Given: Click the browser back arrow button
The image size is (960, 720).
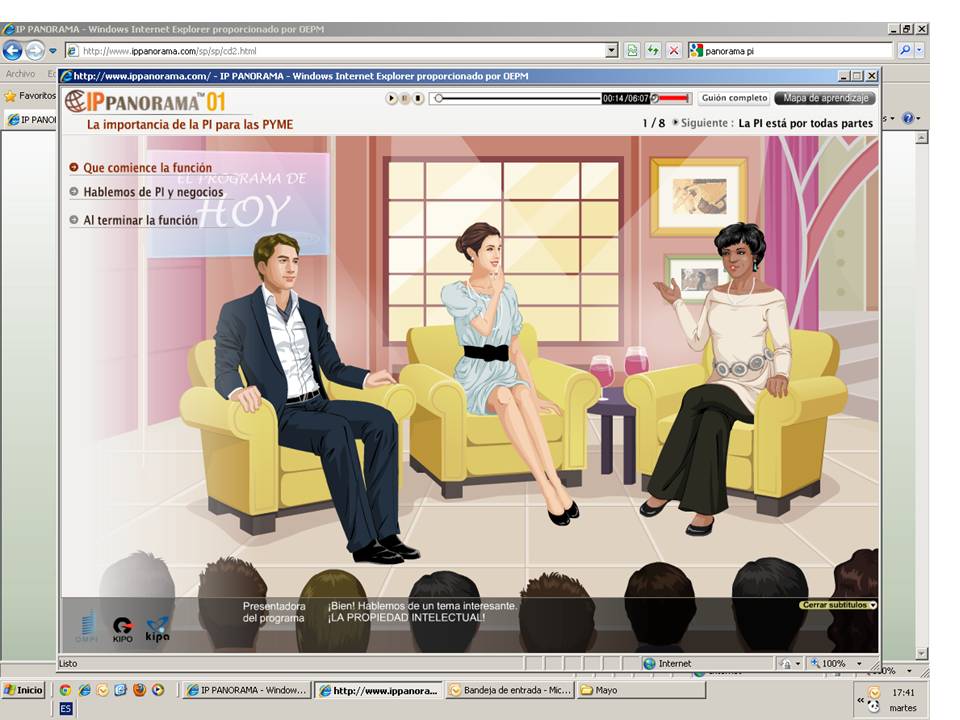Looking at the screenshot, I should coord(13,50).
